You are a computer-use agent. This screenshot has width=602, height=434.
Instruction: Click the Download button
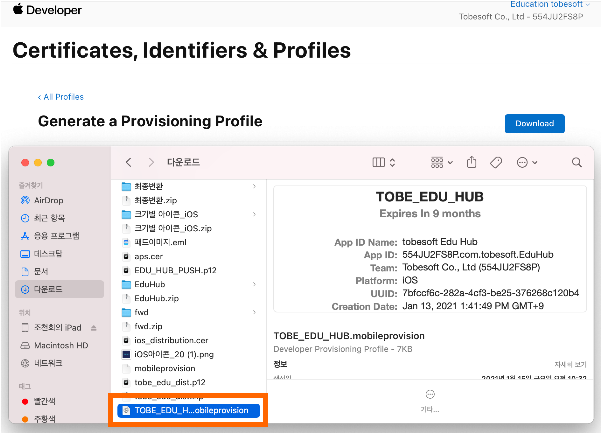(x=534, y=123)
